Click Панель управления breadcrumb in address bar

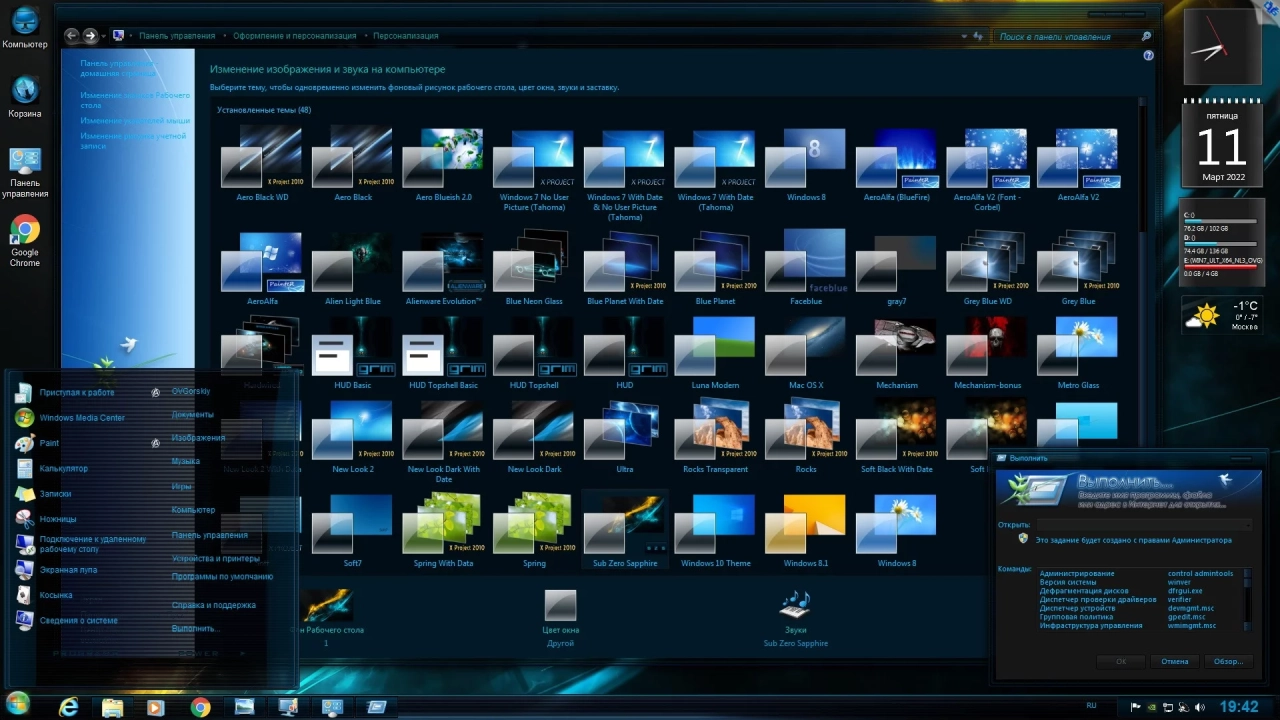click(177, 36)
